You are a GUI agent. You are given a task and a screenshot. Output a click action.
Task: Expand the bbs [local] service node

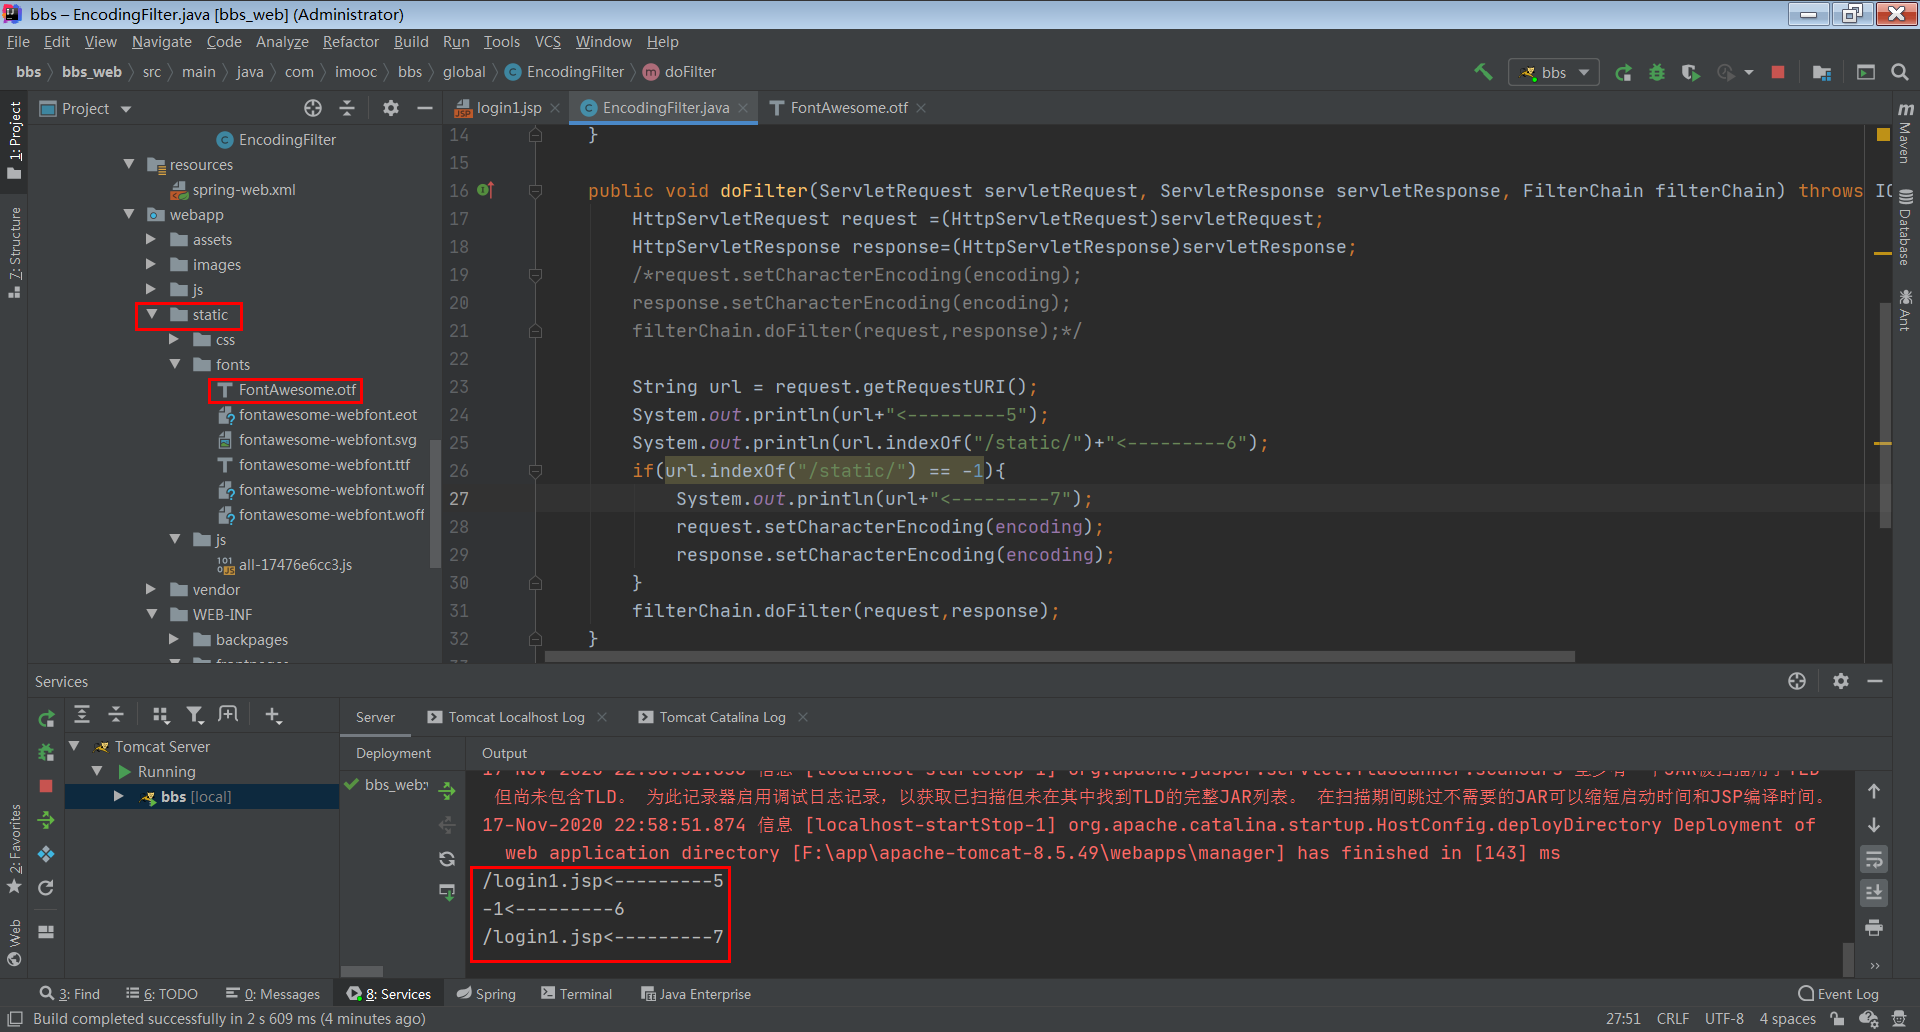[x=119, y=796]
